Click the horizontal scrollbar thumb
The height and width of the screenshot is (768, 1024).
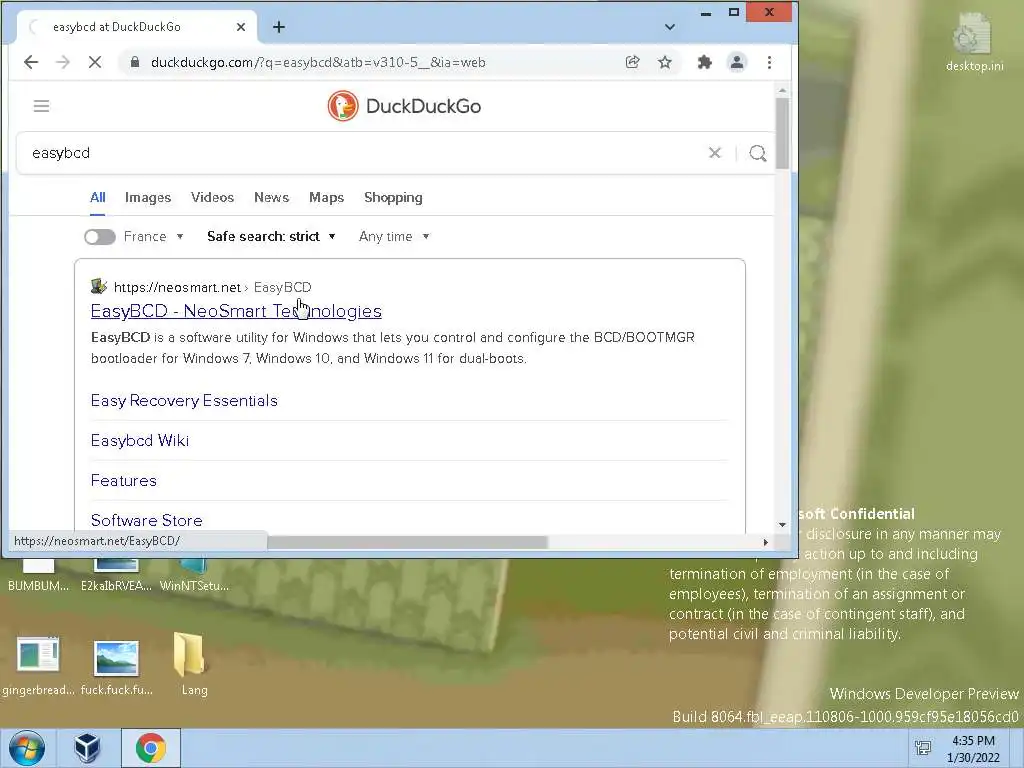pyautogui.click(x=407, y=542)
